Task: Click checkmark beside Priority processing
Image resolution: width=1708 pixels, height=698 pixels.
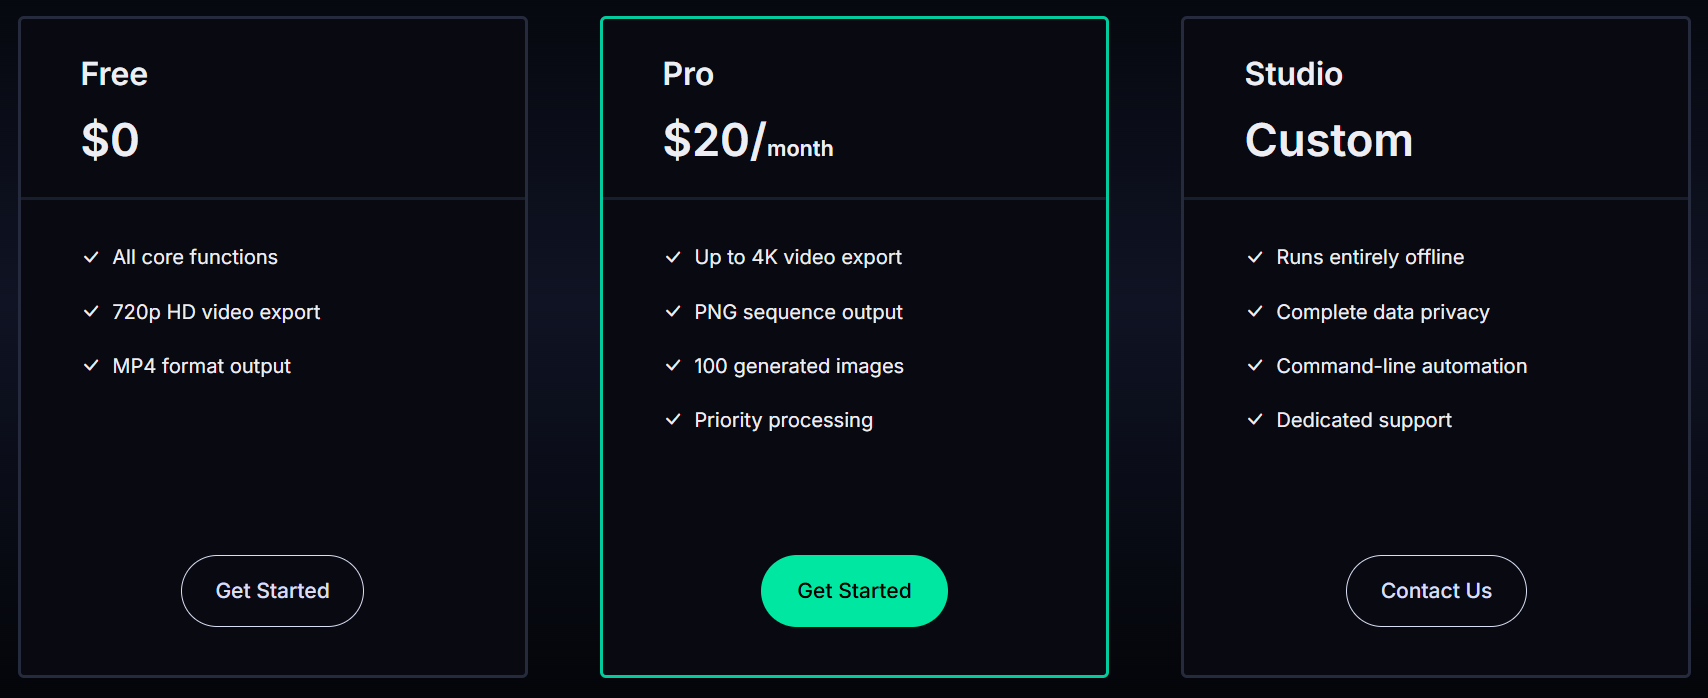Action: 673,420
